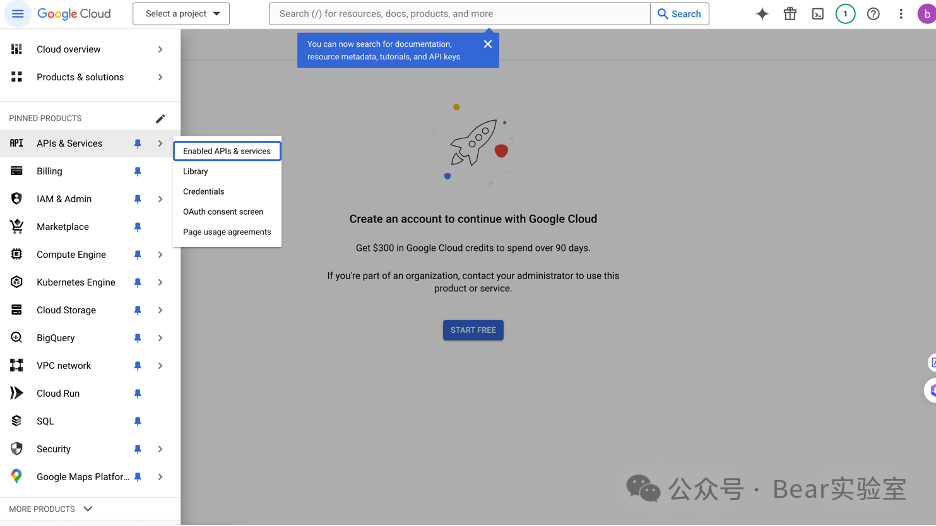Image resolution: width=936 pixels, height=526 pixels.
Task: Dismiss the search documentation tooltip
Action: click(488, 44)
